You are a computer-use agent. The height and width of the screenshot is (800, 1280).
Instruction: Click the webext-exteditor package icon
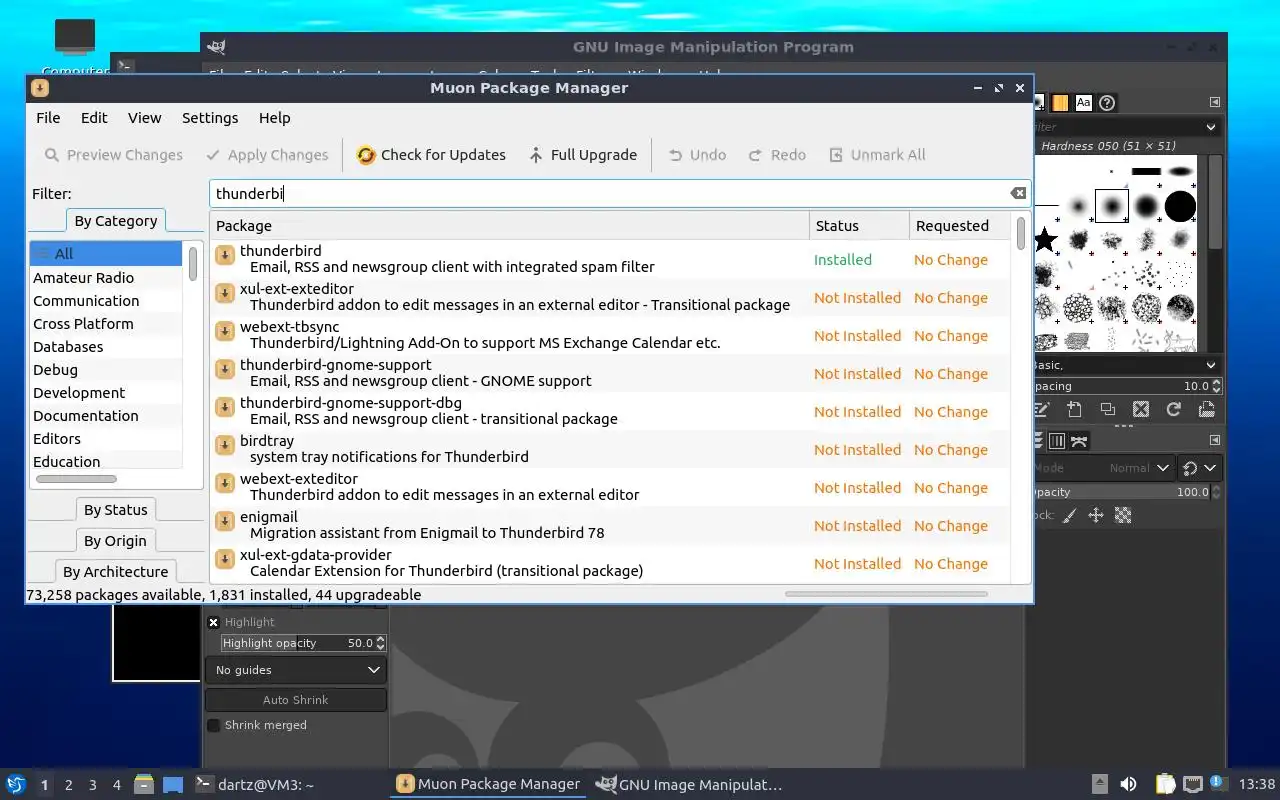(x=225, y=484)
